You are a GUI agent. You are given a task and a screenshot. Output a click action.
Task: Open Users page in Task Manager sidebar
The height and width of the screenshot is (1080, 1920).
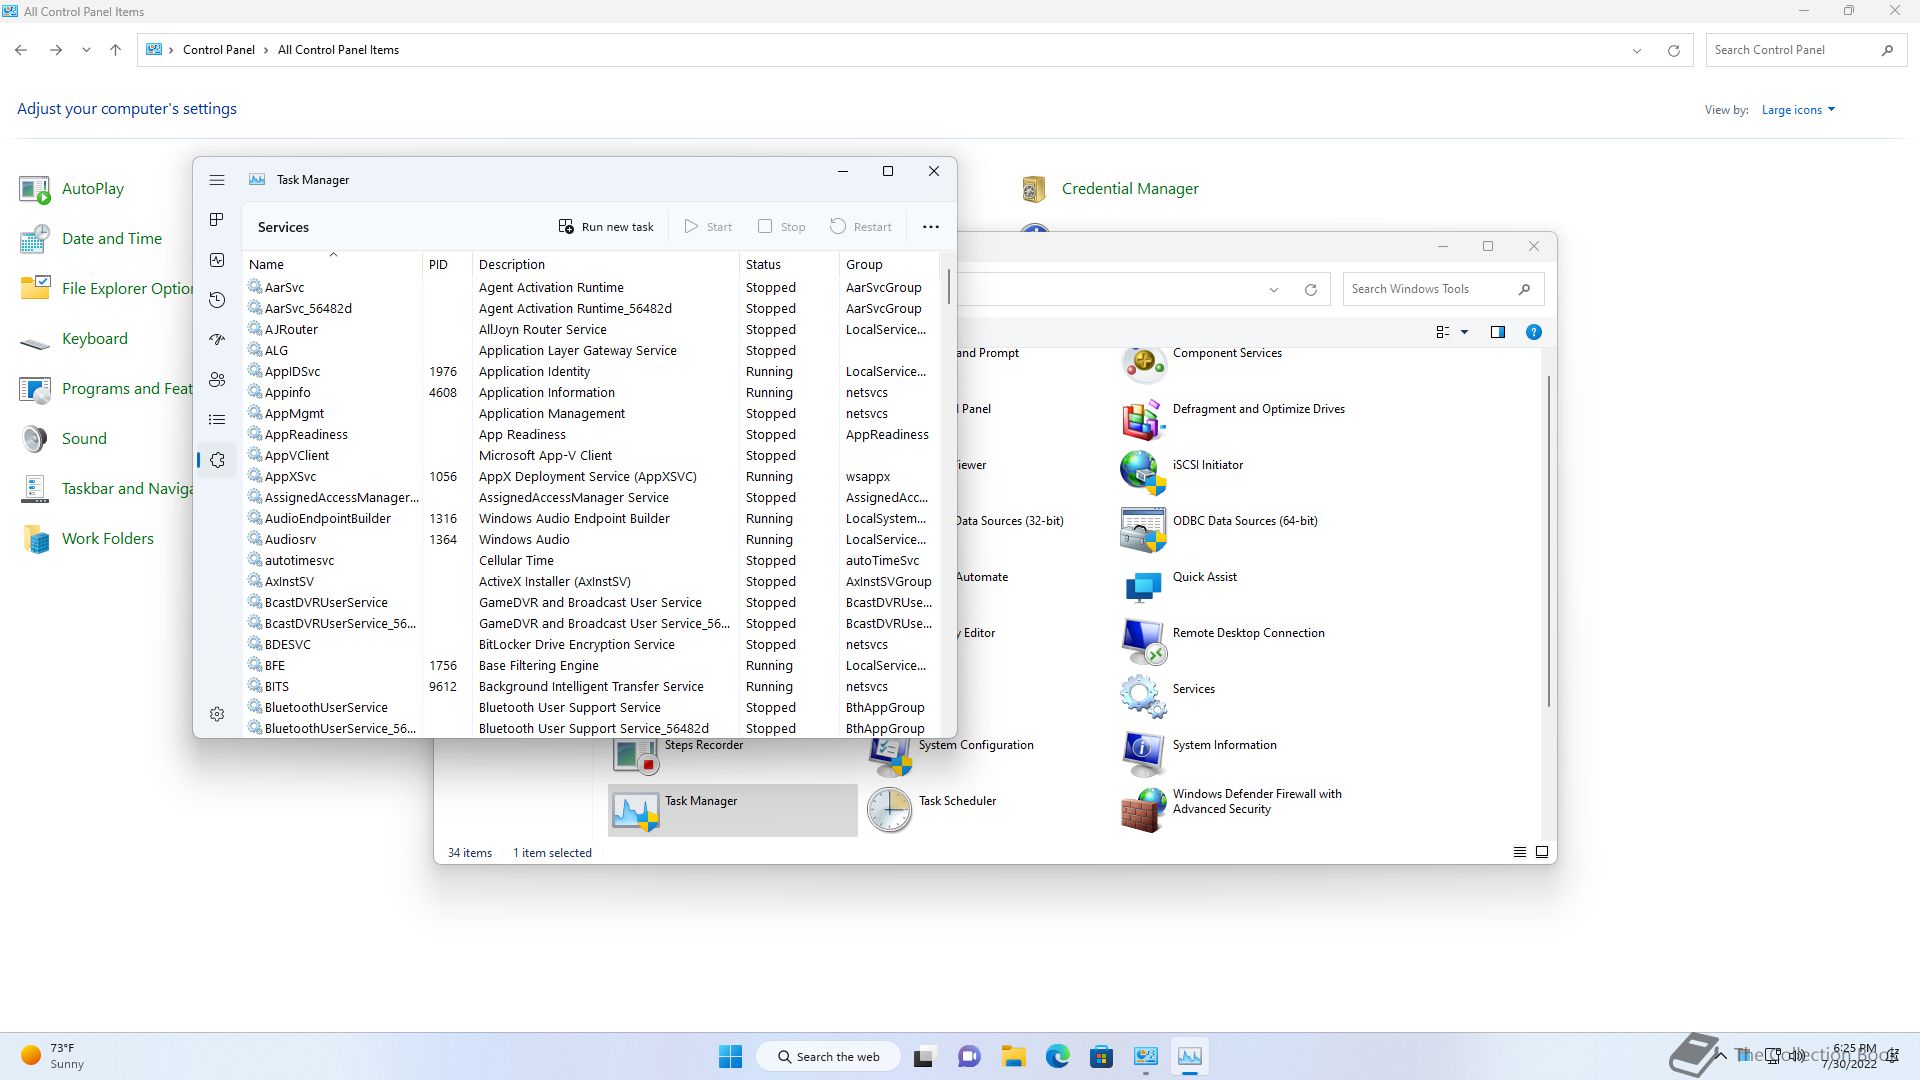click(217, 380)
